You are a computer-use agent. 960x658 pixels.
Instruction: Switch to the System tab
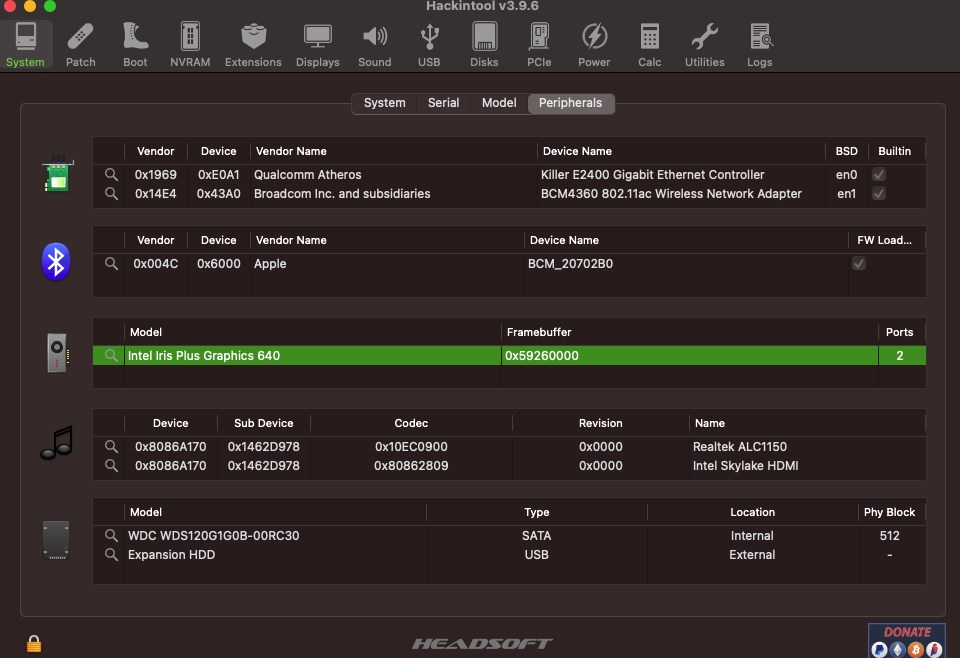coord(384,103)
